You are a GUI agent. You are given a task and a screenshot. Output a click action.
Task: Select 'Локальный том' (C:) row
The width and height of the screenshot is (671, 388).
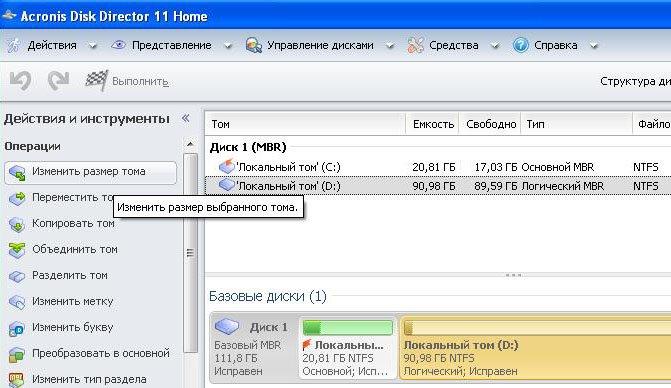point(438,167)
